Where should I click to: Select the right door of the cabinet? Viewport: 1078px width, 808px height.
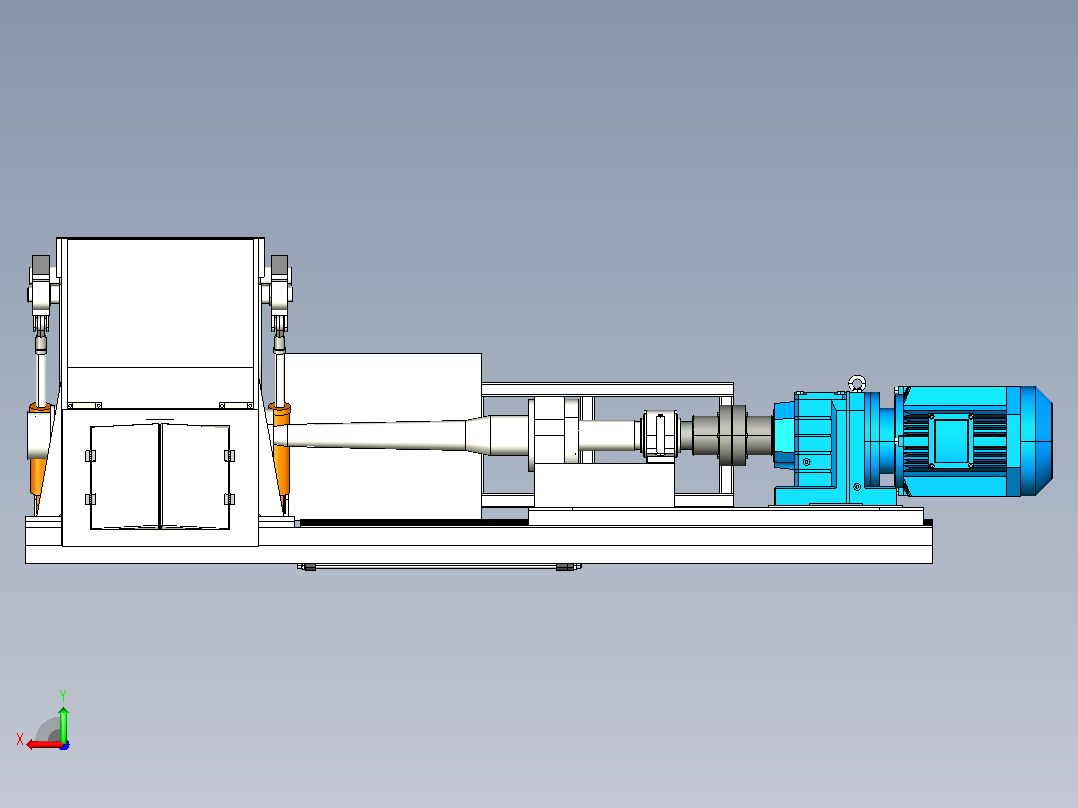[195, 477]
